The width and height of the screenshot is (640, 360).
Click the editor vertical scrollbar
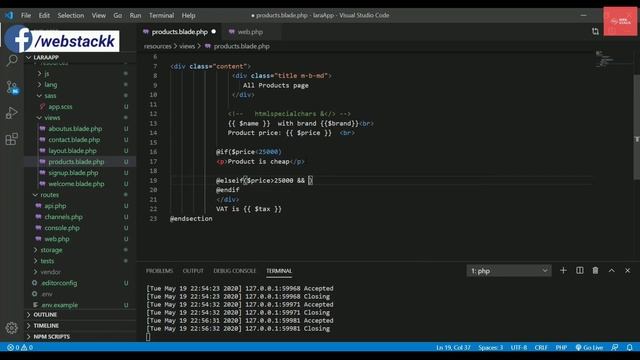(636, 127)
